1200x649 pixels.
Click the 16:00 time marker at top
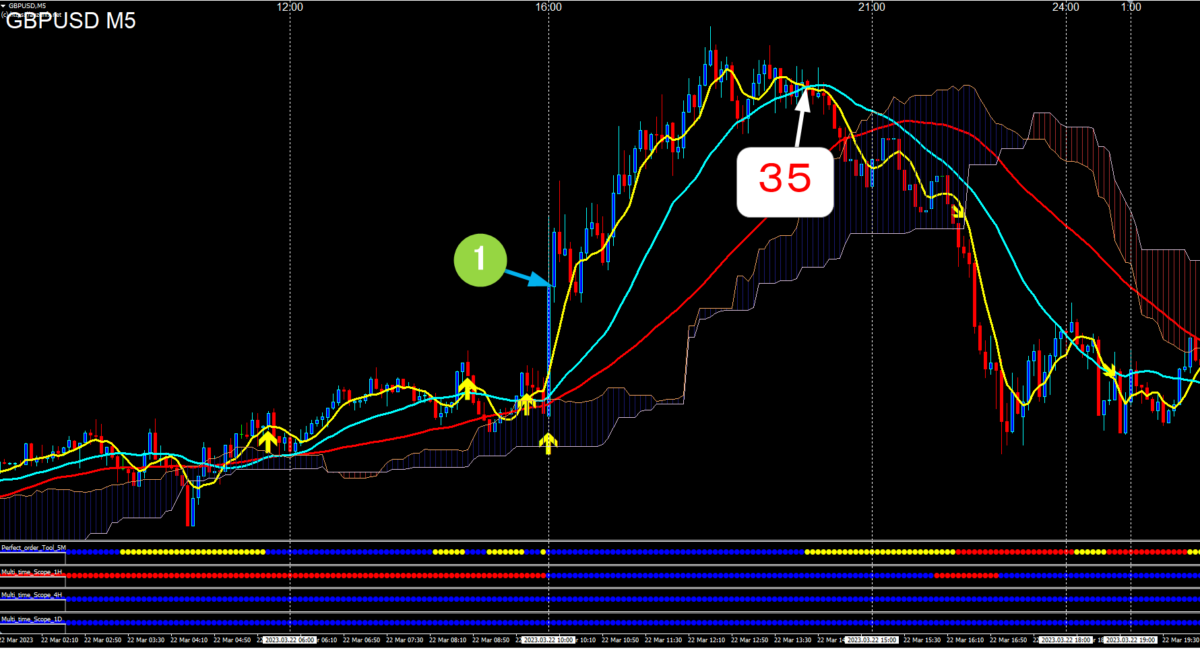pyautogui.click(x=548, y=7)
